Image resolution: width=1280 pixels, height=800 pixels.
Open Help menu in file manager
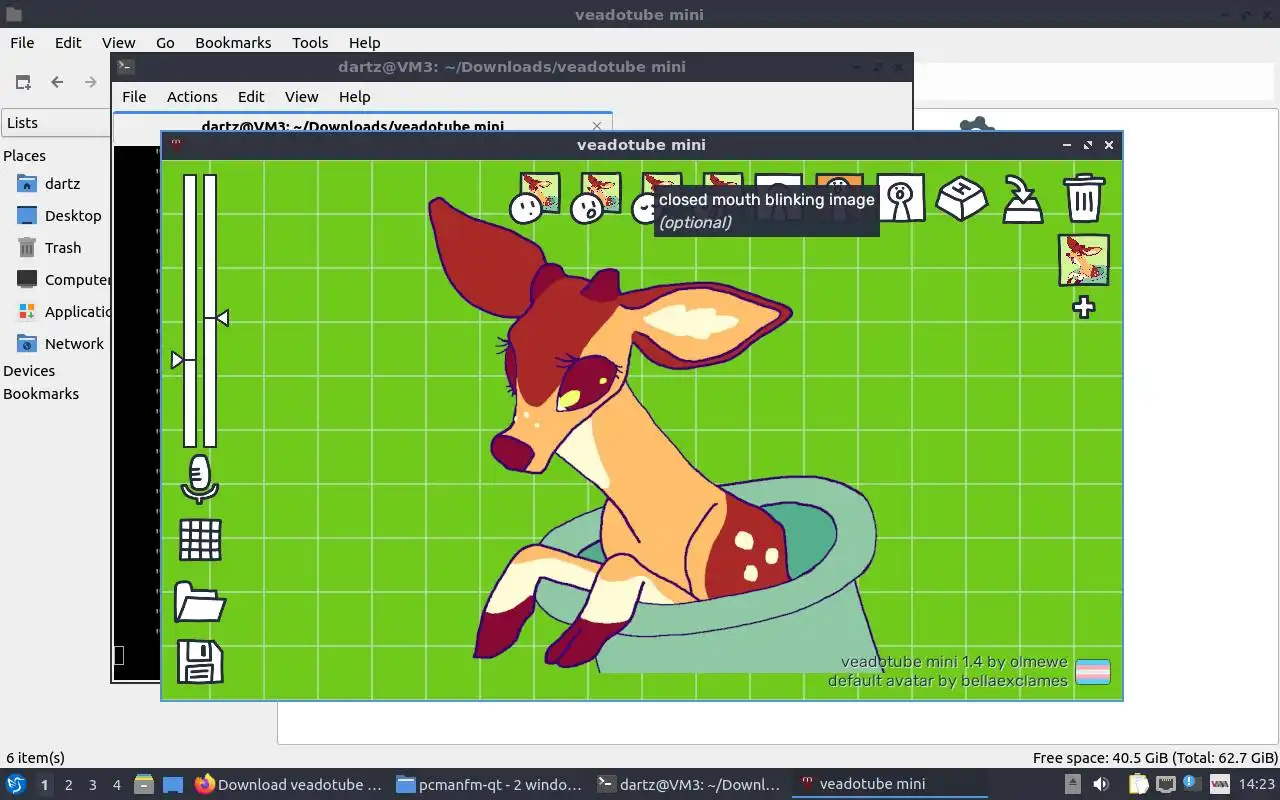point(364,42)
